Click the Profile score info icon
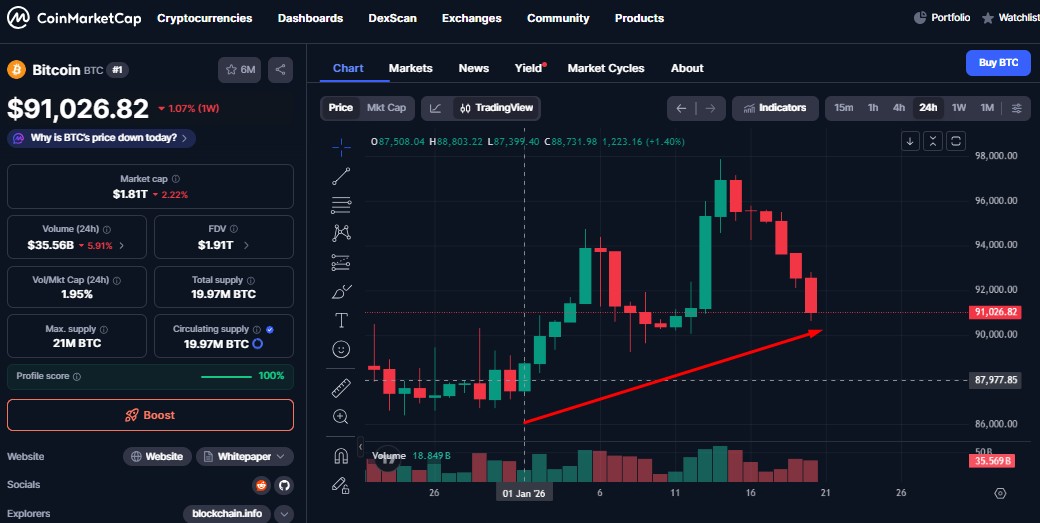This screenshot has height=523, width=1040. tap(77, 377)
